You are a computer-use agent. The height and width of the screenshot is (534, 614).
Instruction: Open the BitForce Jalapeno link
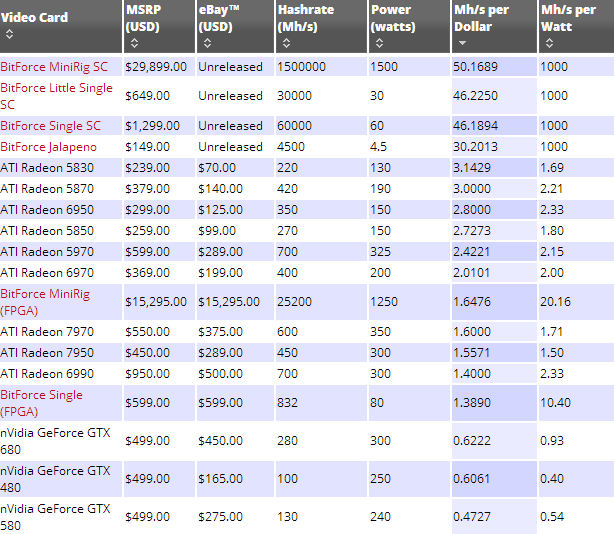coord(49,147)
